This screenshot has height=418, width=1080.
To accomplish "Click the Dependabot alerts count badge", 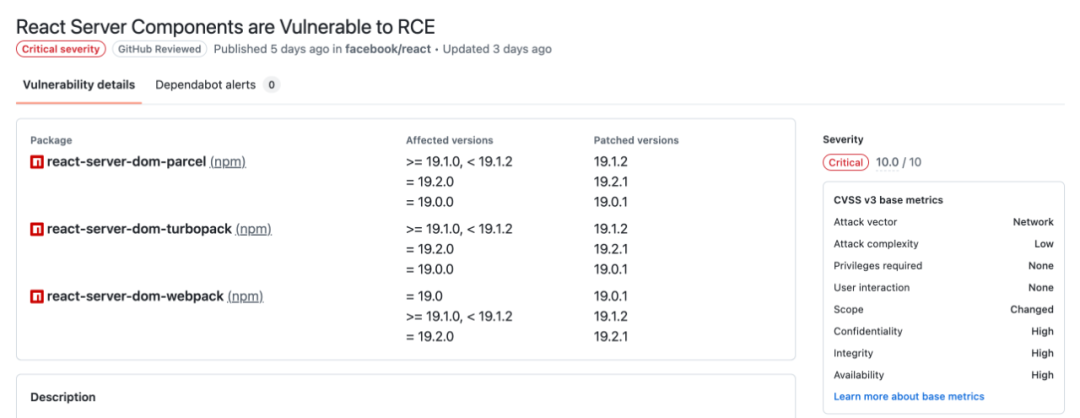I will 271,85.
